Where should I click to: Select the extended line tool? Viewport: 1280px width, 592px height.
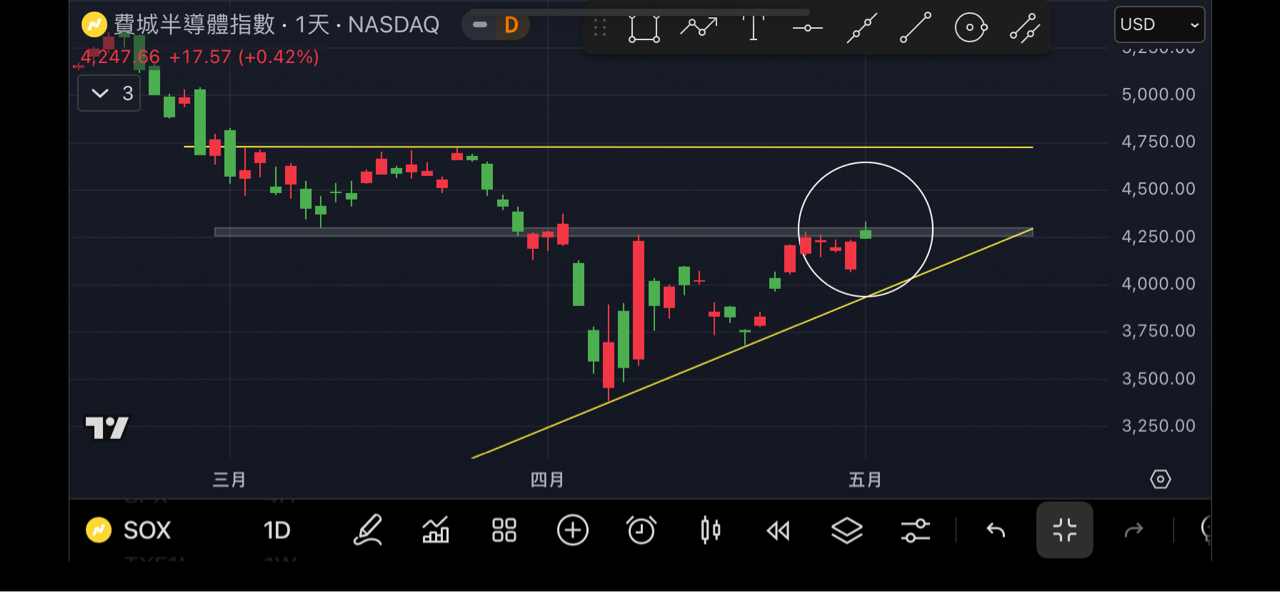pos(862,28)
